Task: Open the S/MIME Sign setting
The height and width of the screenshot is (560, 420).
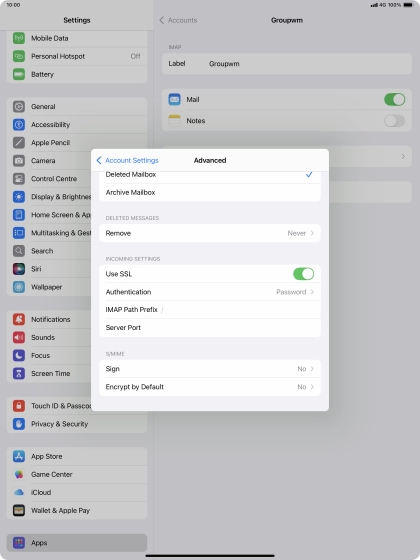Action: coord(210,369)
